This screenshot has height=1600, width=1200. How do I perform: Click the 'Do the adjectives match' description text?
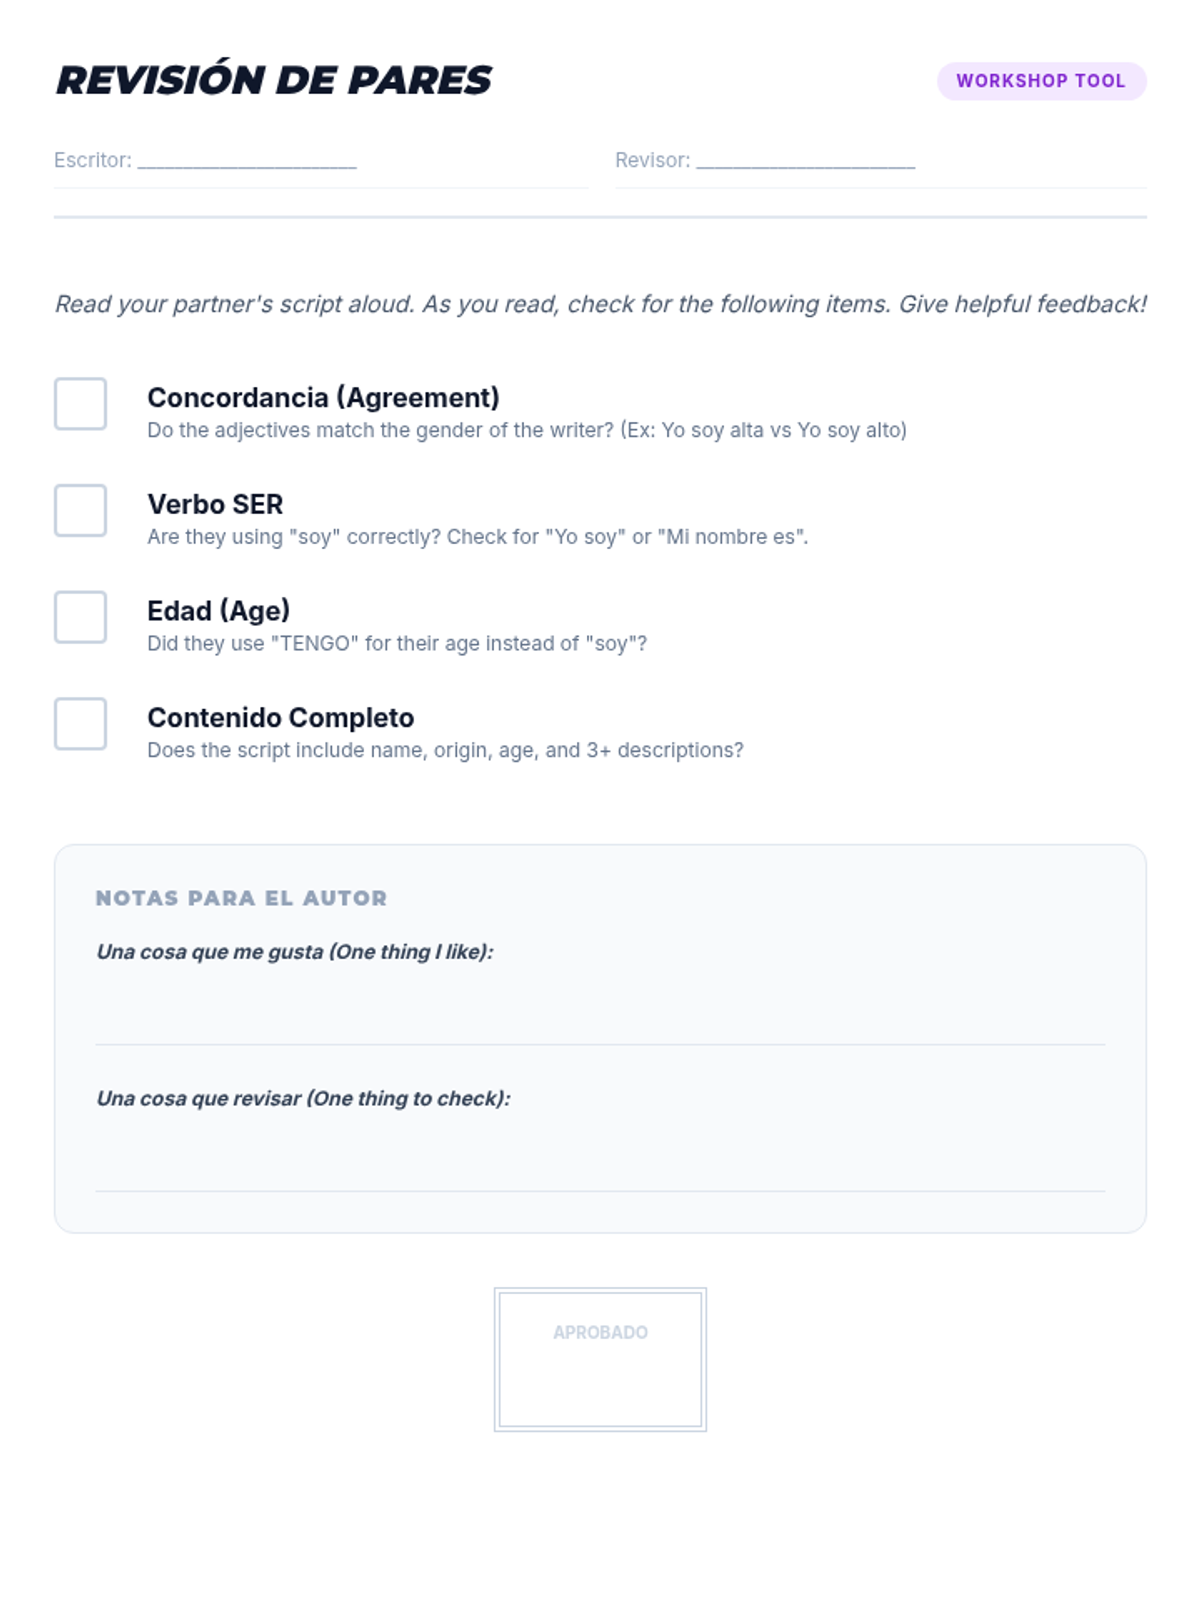[x=527, y=430]
